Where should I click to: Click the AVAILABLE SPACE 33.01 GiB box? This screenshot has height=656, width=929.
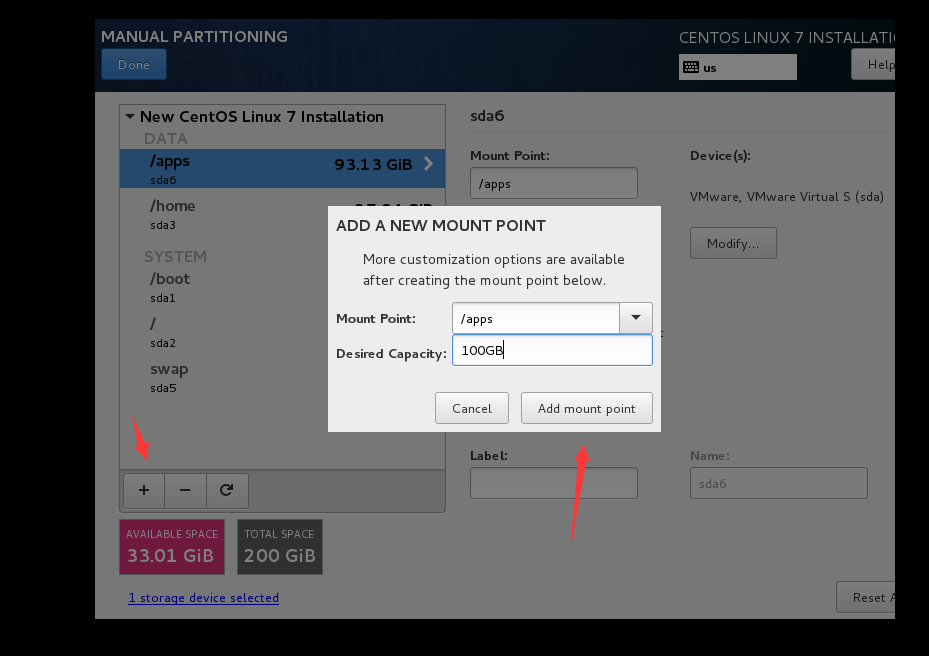click(172, 547)
